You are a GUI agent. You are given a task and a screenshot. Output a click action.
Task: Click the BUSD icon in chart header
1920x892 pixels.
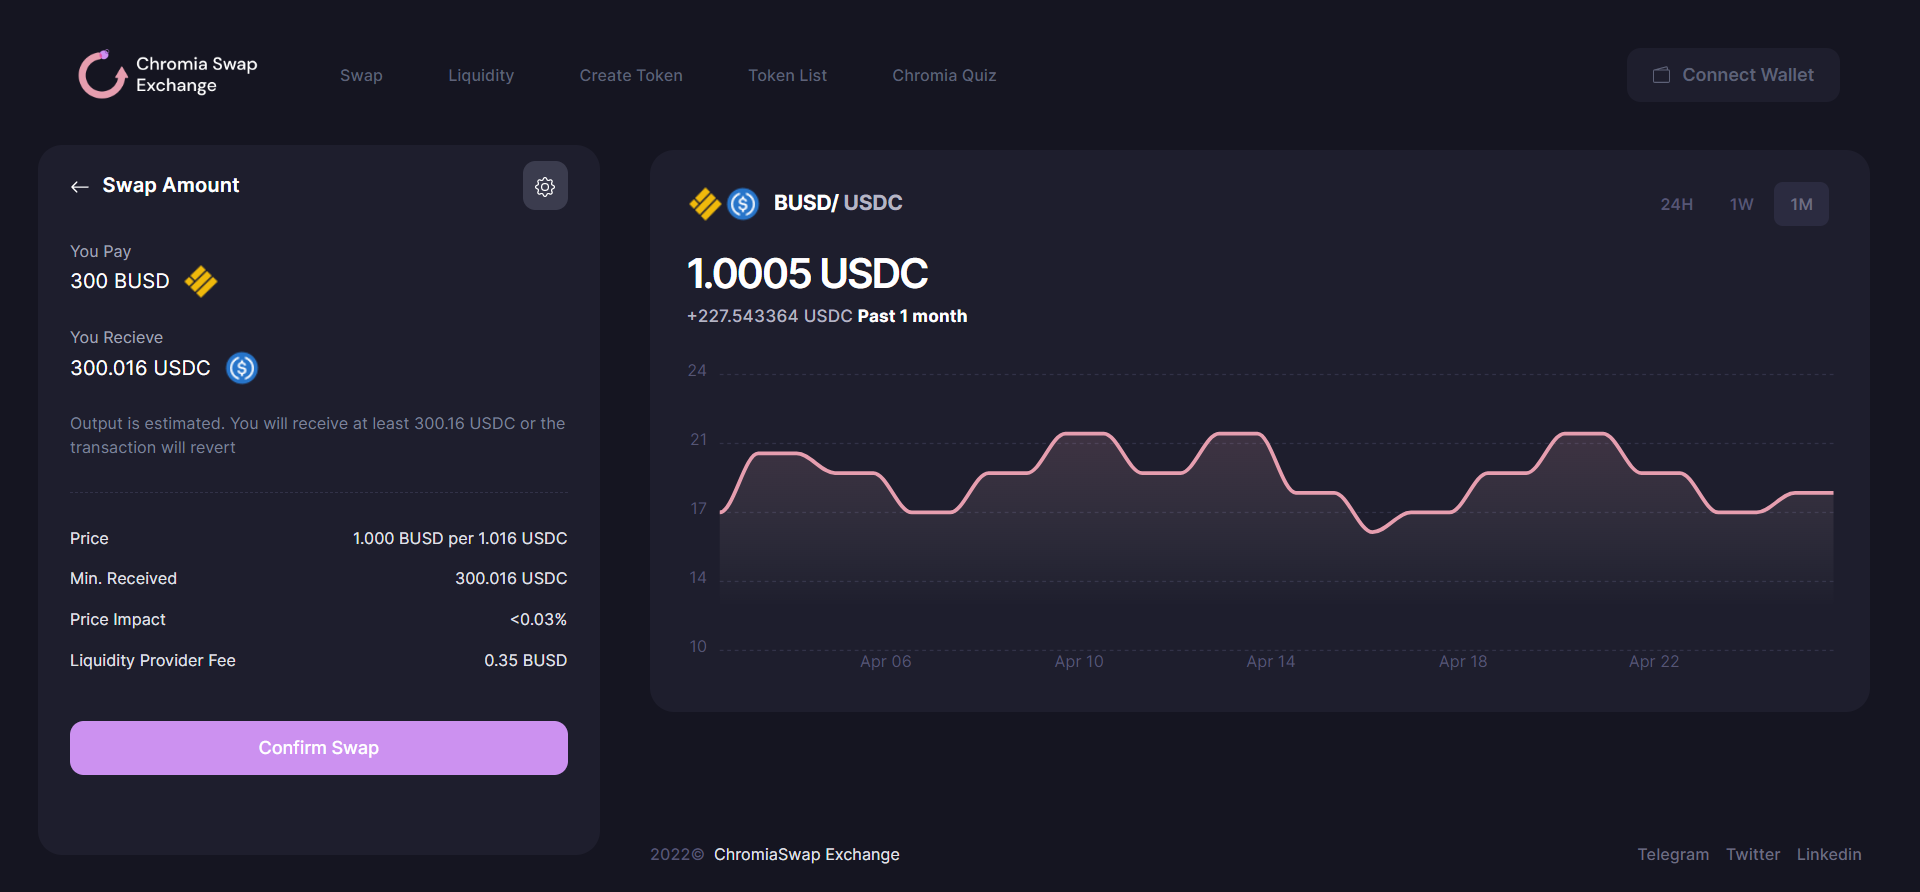(705, 204)
